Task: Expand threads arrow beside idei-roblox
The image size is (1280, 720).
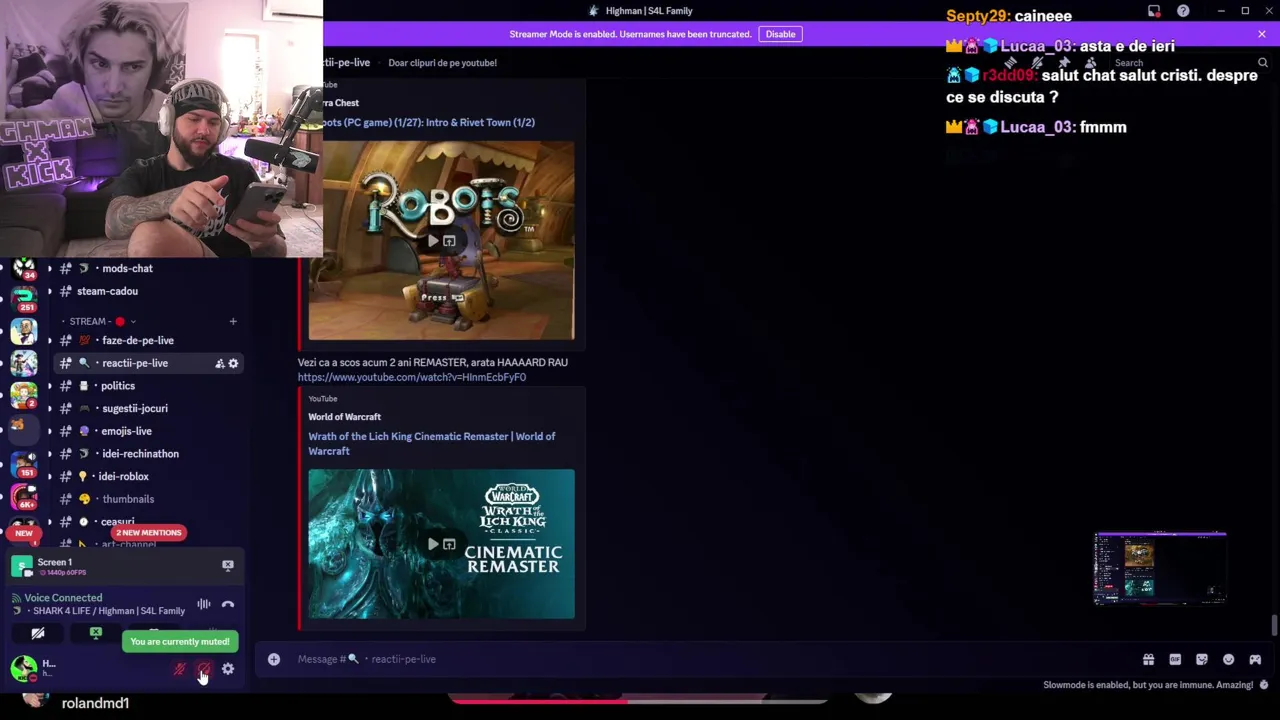Action: 49,477
